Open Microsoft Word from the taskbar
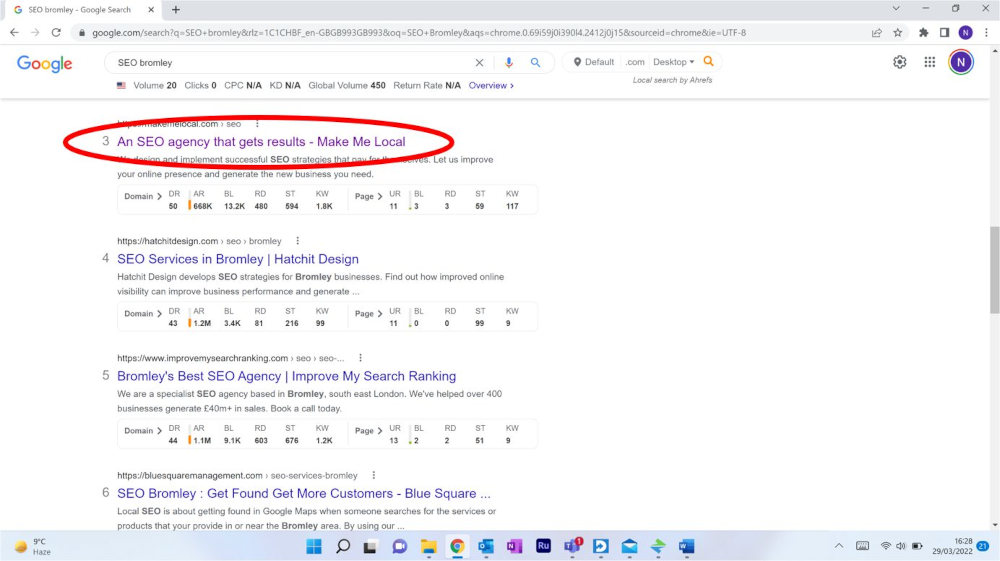The image size is (1000, 561). (x=686, y=546)
